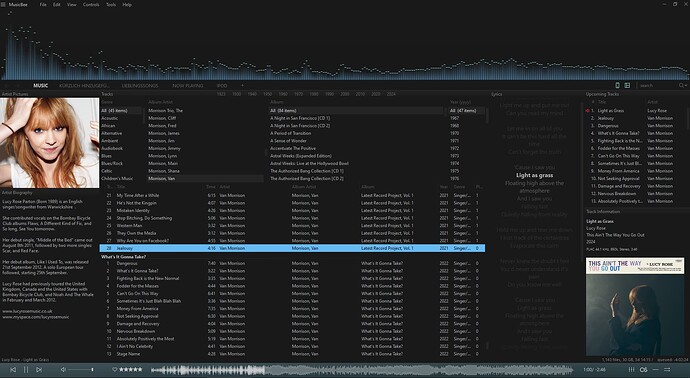Switch to the LIEBLINGSSONGS tab
690x378 pixels.
pyautogui.click(x=140, y=85)
